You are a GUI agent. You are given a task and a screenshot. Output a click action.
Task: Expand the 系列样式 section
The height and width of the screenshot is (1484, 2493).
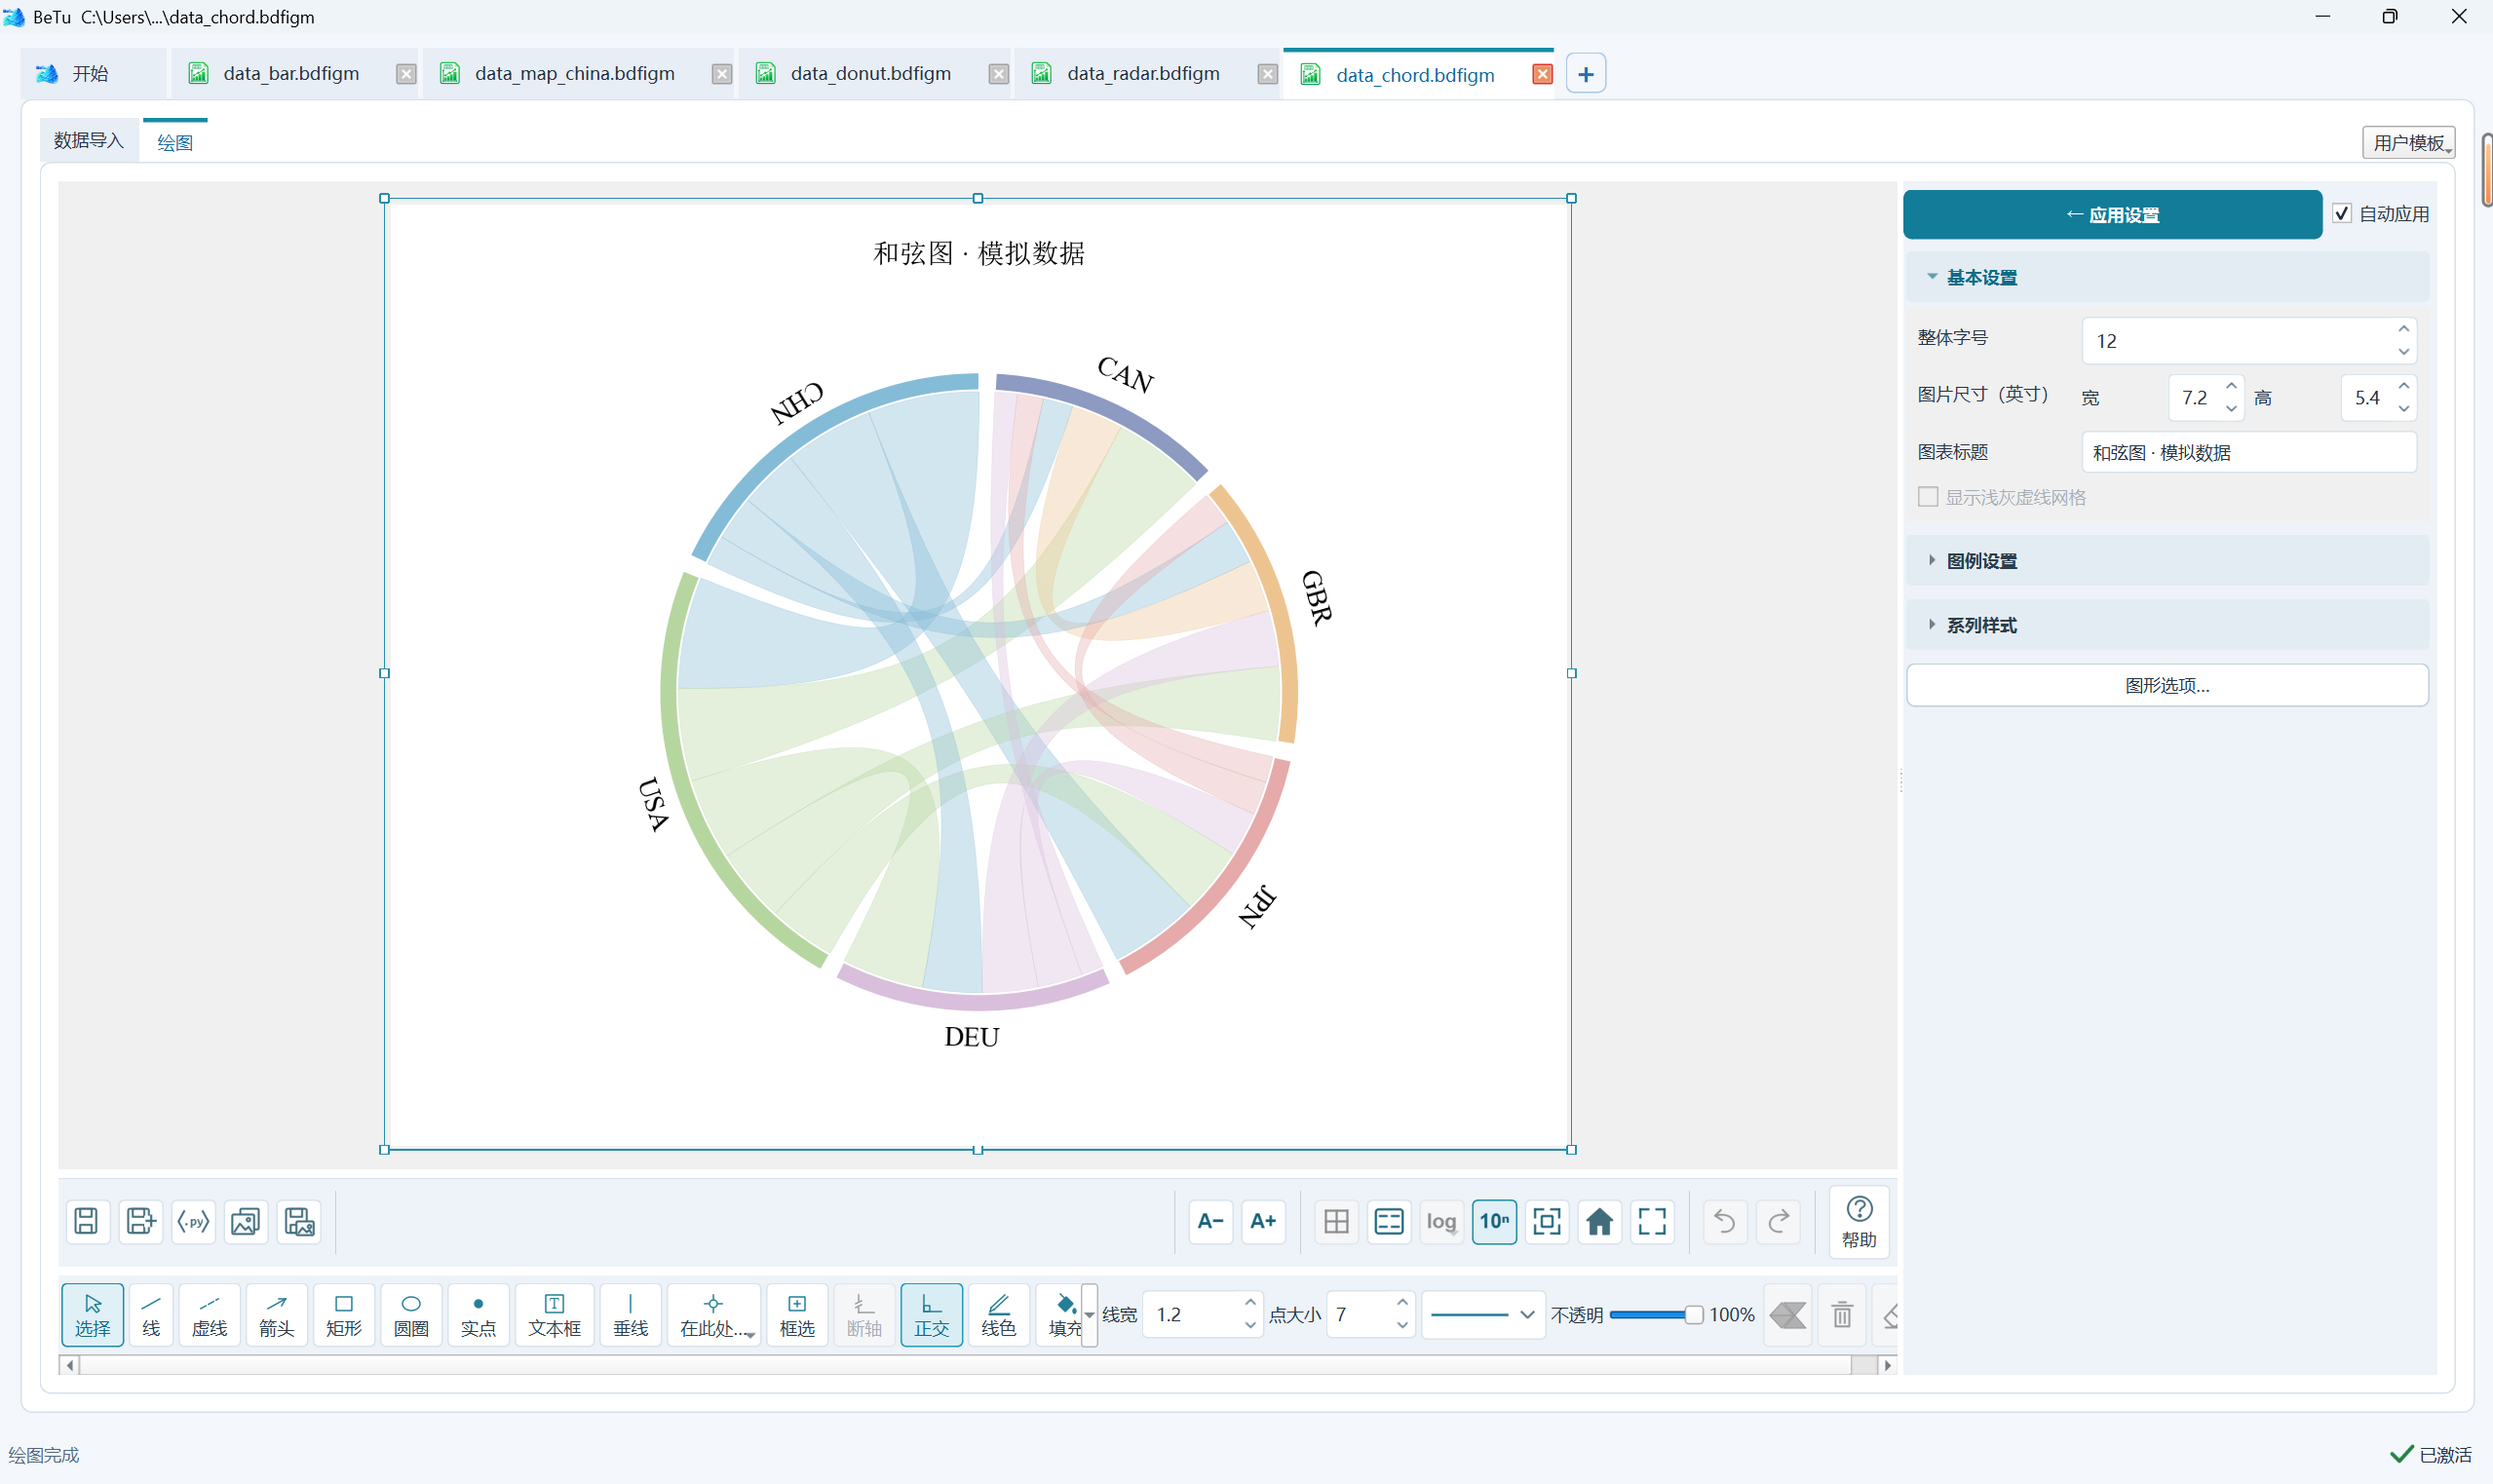pyautogui.click(x=2167, y=624)
